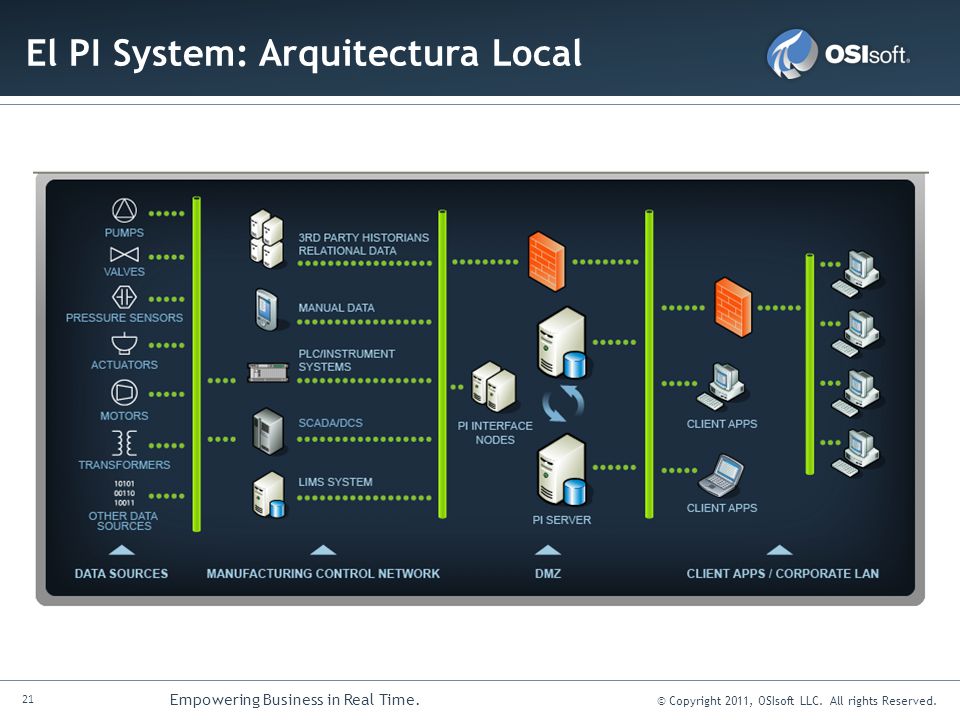The image size is (960, 720).
Task: Click the Pumps triangle-in-circle icon
Action: coord(124,211)
